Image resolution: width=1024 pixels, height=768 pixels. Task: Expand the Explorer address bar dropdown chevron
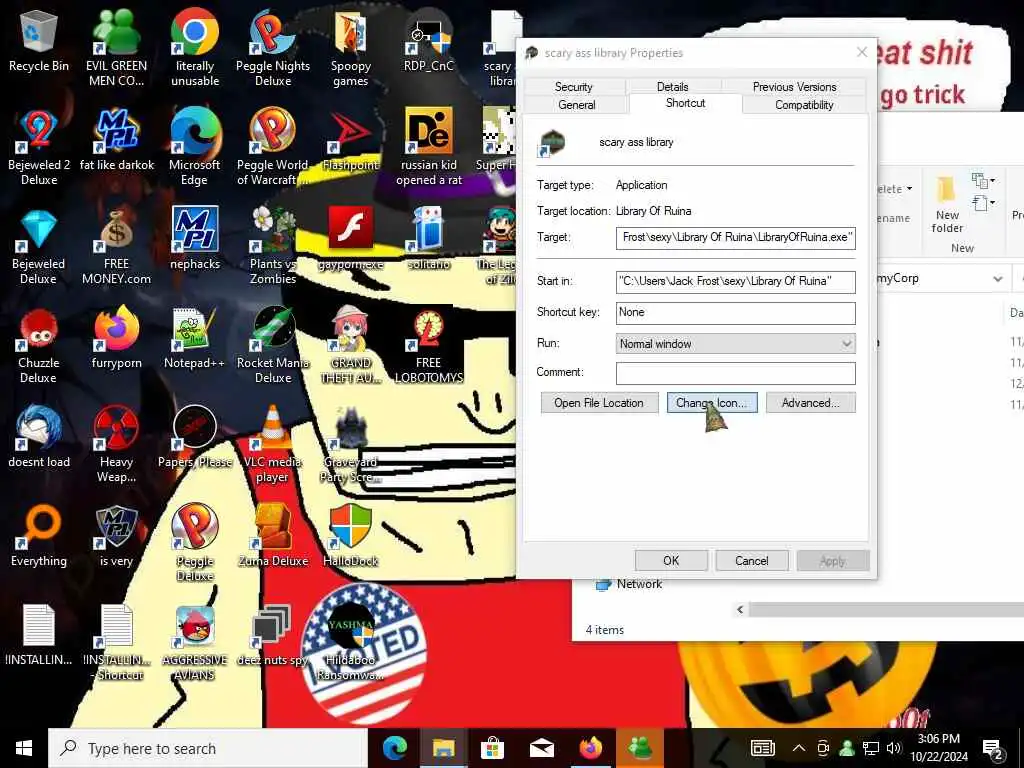(x=998, y=279)
